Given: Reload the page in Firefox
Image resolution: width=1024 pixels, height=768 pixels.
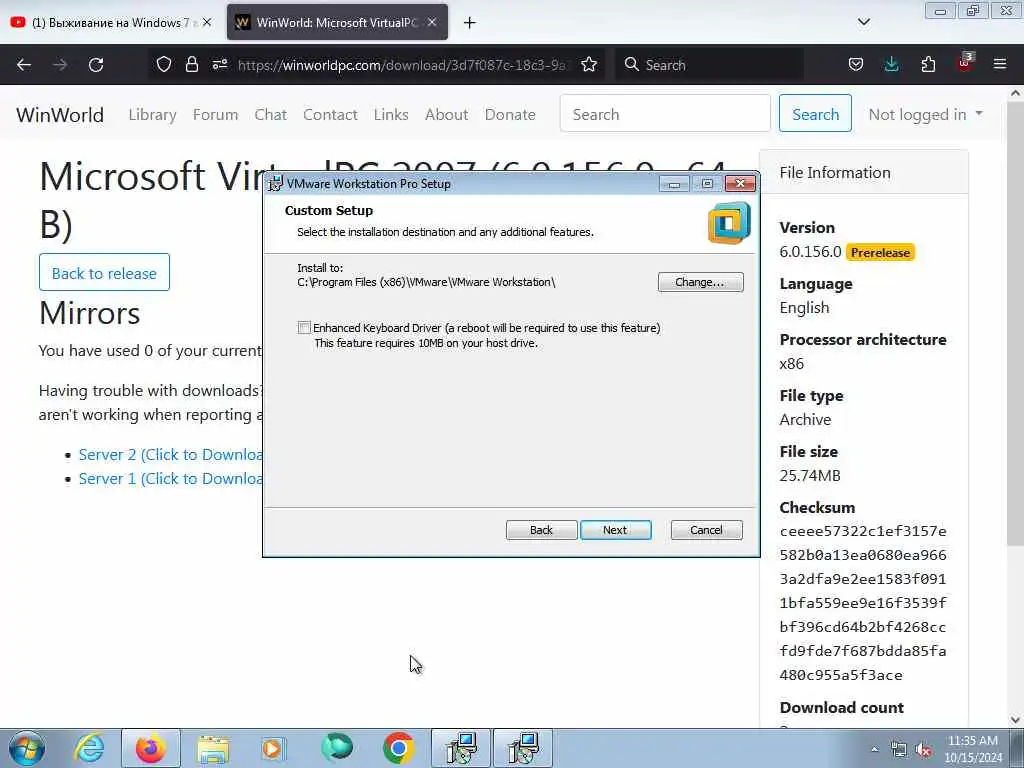Looking at the screenshot, I should click(x=96, y=65).
